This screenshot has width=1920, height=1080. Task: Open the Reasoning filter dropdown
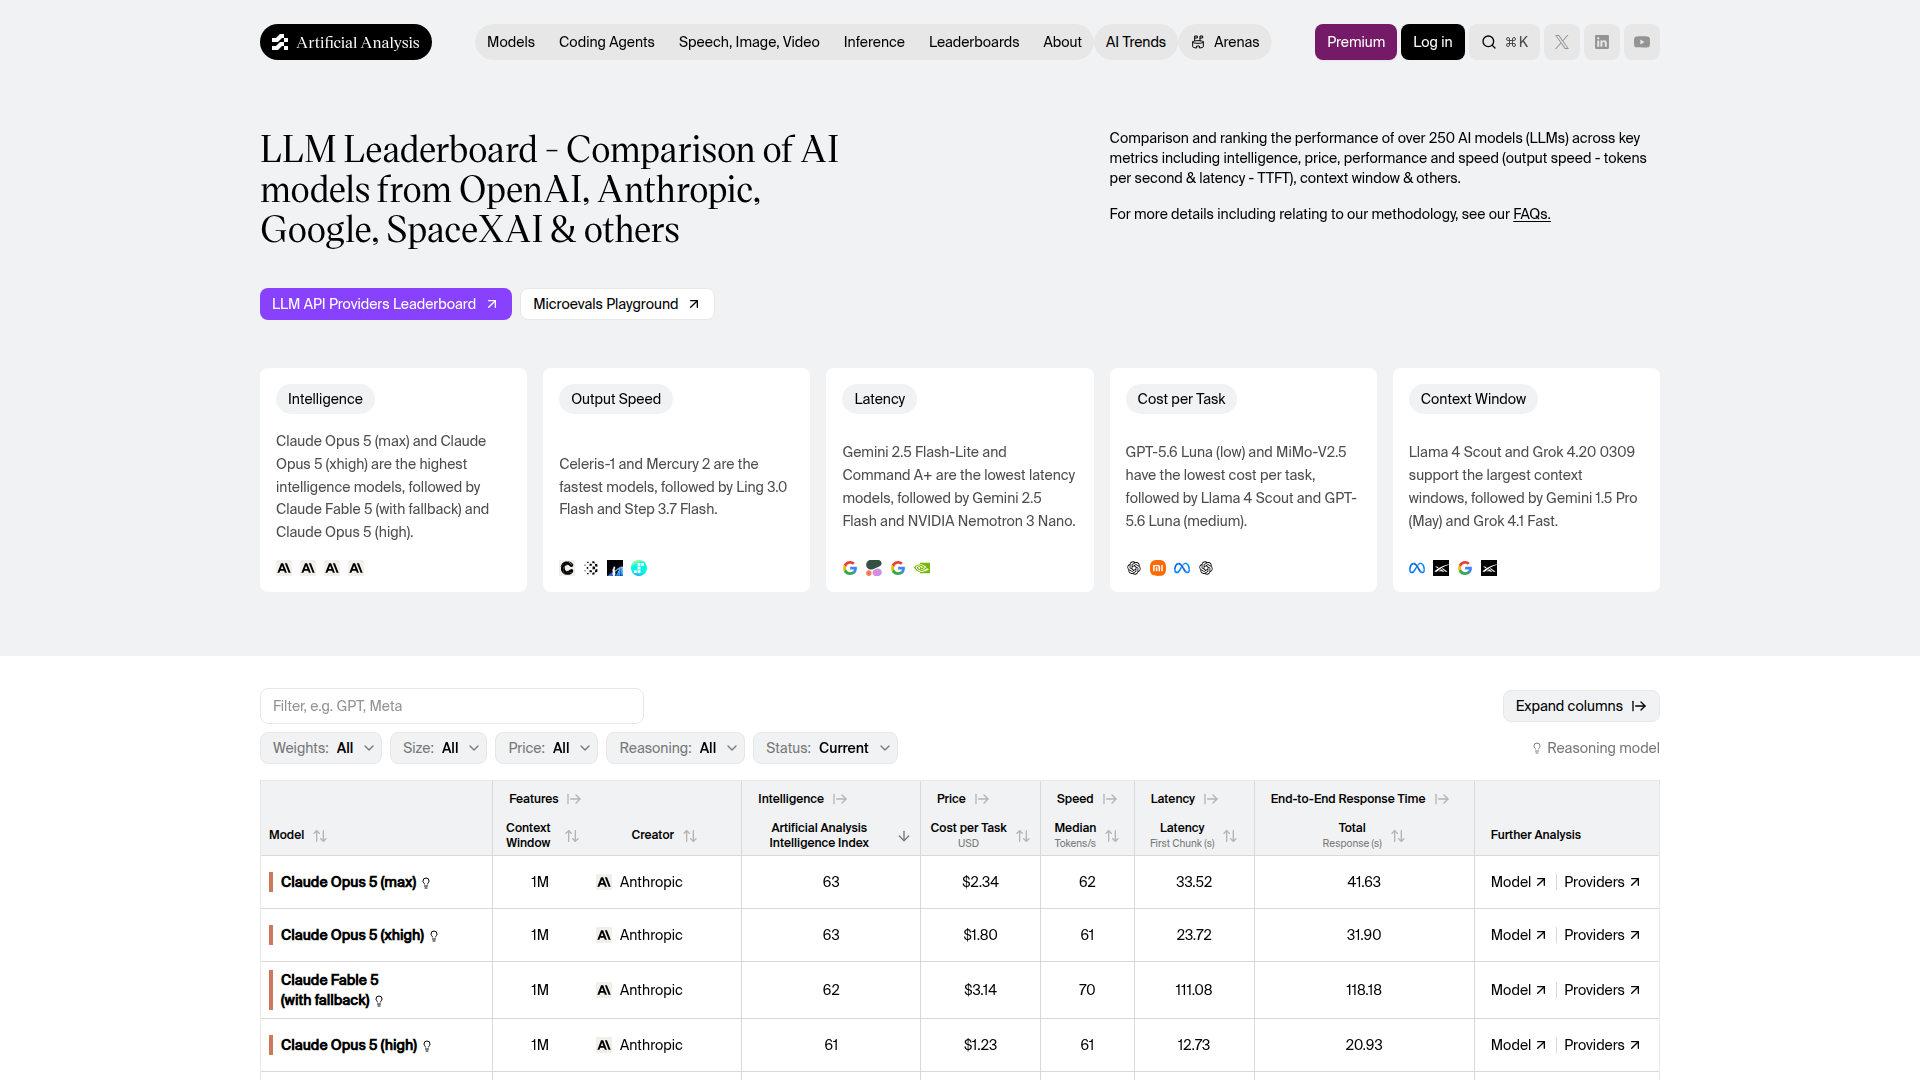click(x=675, y=748)
